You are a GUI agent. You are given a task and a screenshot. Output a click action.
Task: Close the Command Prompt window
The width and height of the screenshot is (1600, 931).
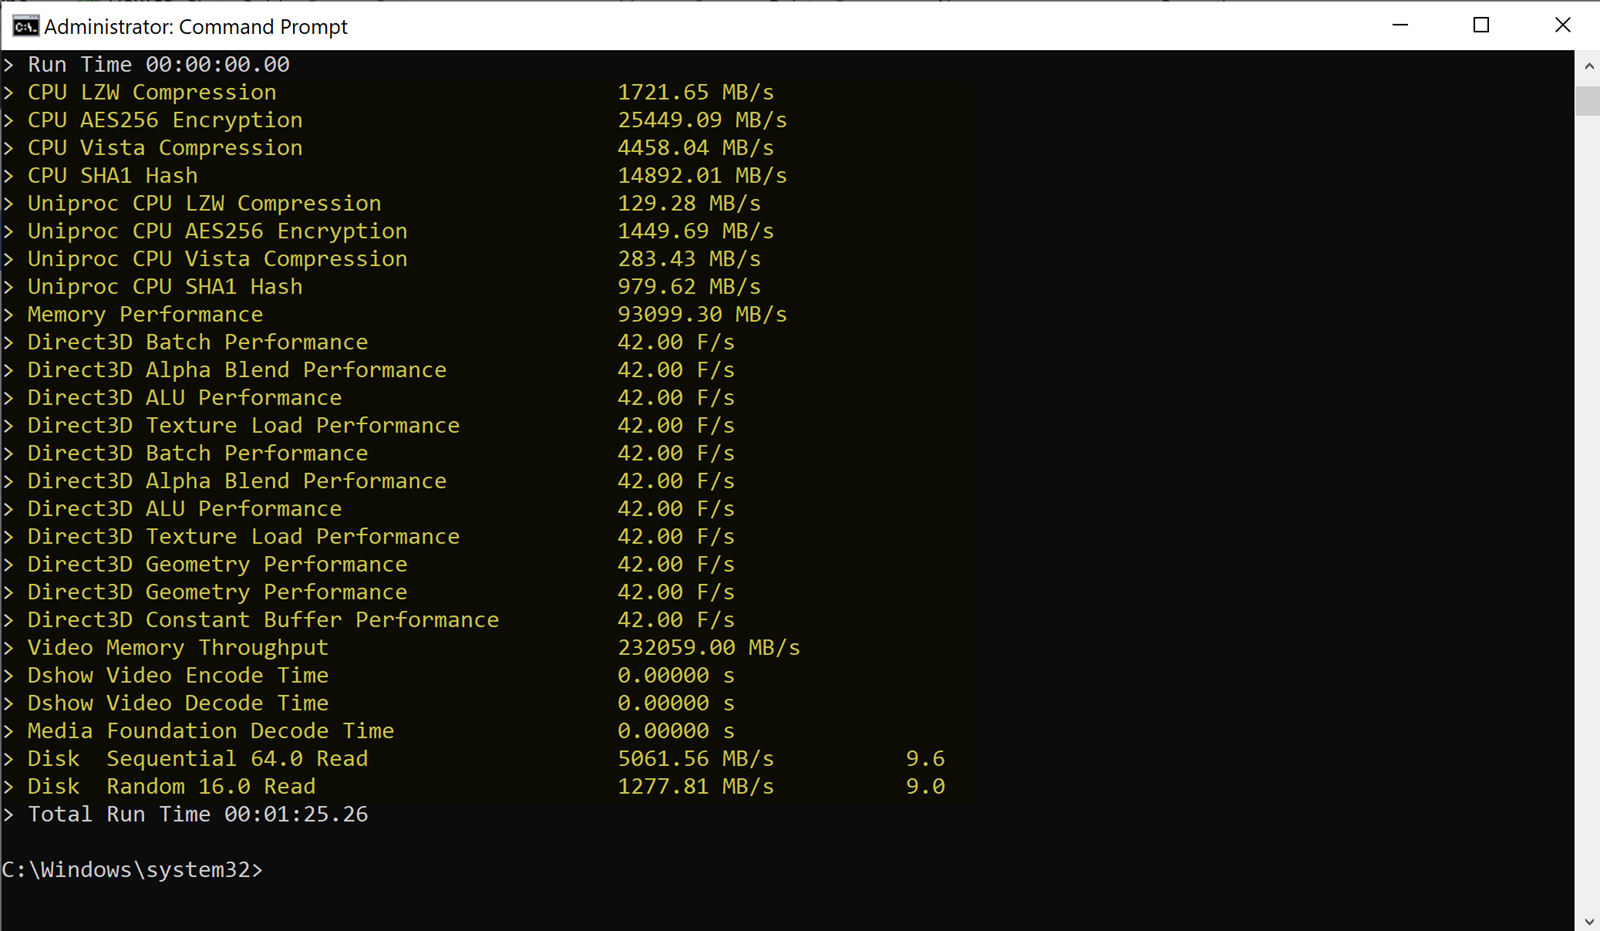[x=1562, y=25]
